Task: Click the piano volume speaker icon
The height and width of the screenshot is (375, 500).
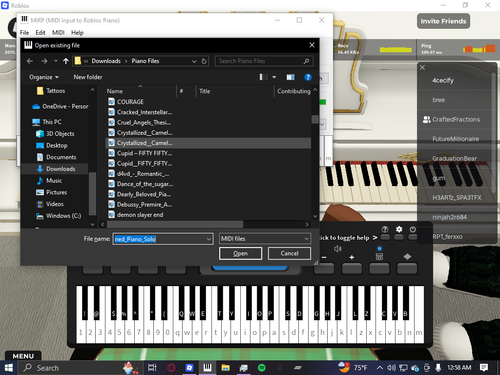Action: (x=338, y=249)
